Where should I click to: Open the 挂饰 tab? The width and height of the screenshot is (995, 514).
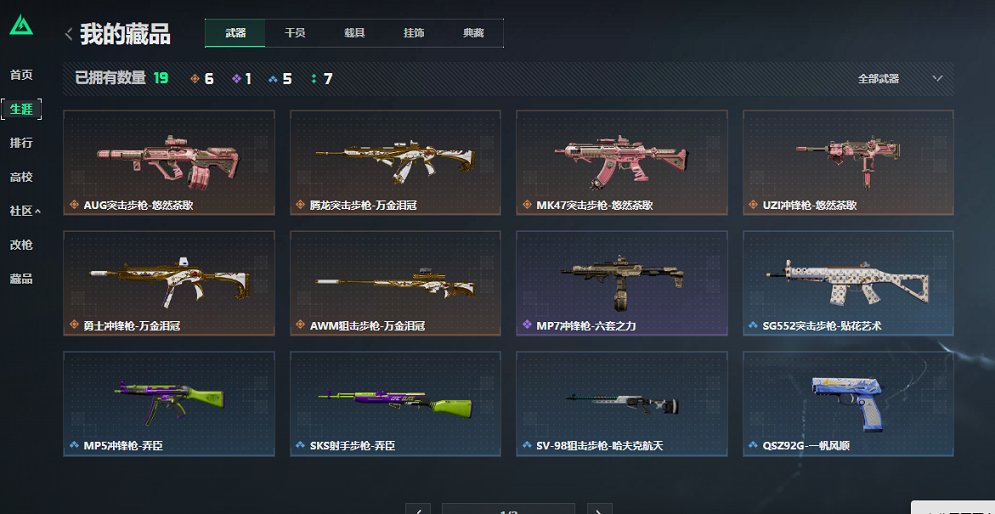coord(414,33)
